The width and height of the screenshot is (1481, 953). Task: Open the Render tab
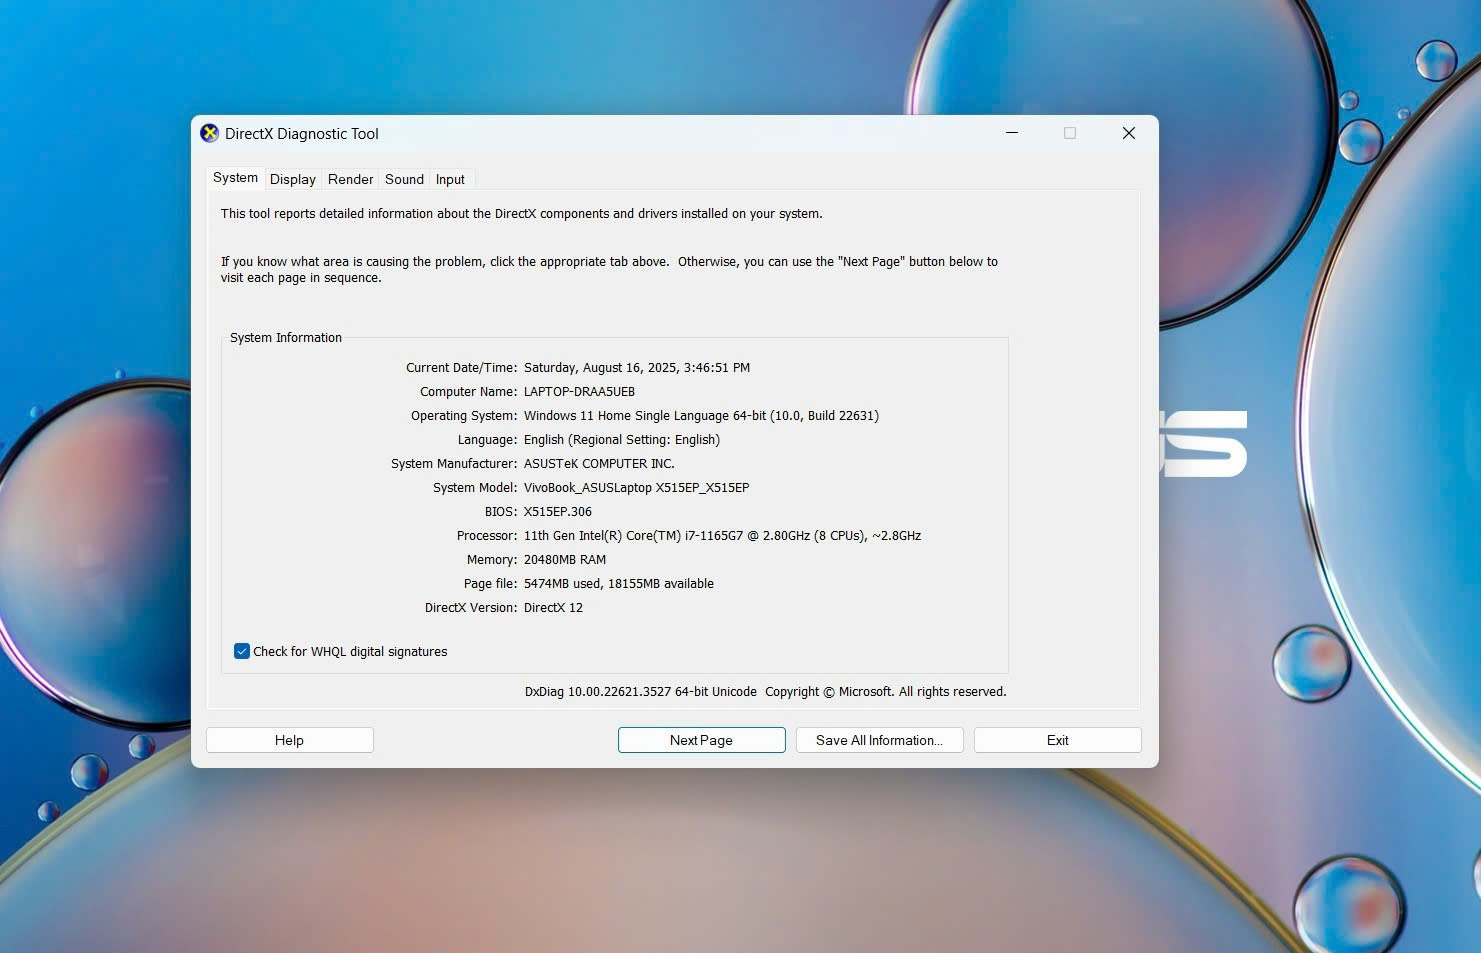pyautogui.click(x=350, y=179)
